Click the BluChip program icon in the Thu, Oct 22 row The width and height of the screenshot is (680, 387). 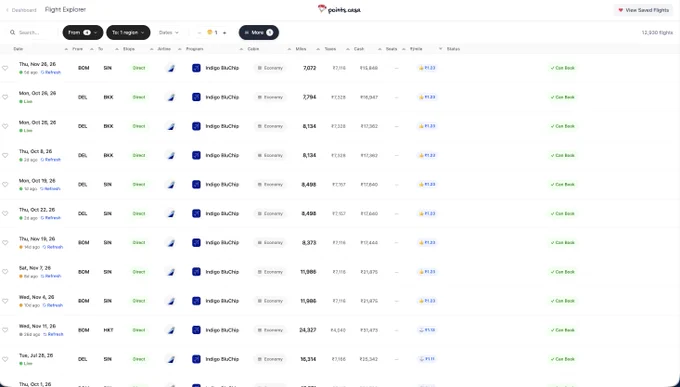point(196,213)
